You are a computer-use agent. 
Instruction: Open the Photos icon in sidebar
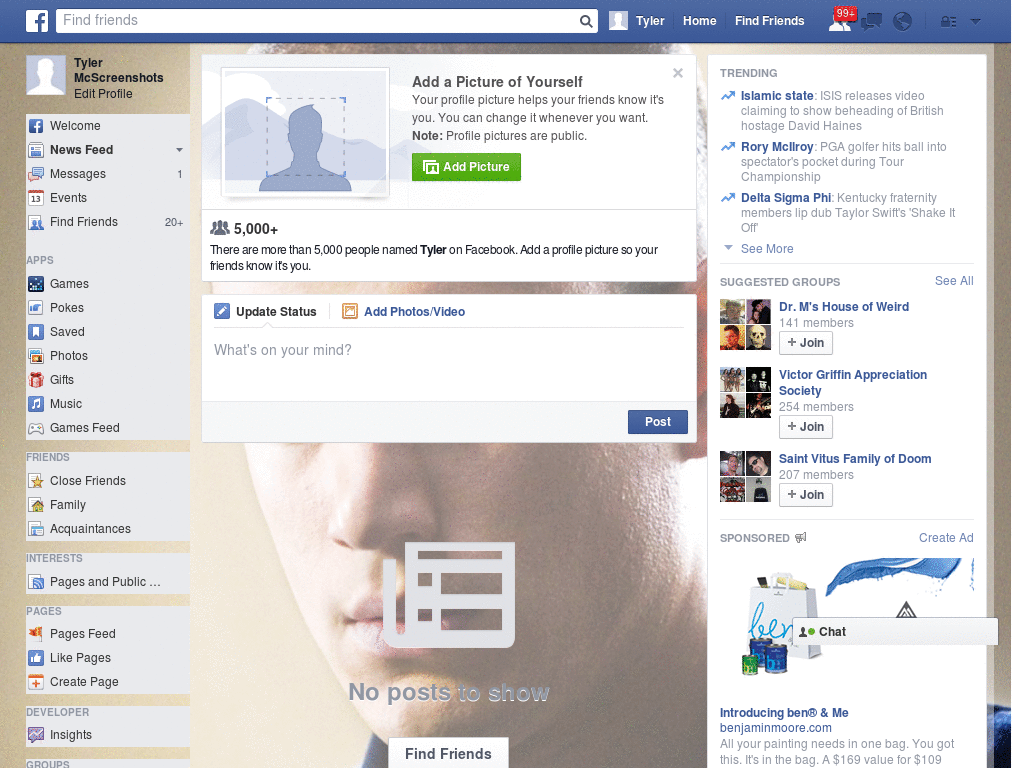tap(36, 356)
